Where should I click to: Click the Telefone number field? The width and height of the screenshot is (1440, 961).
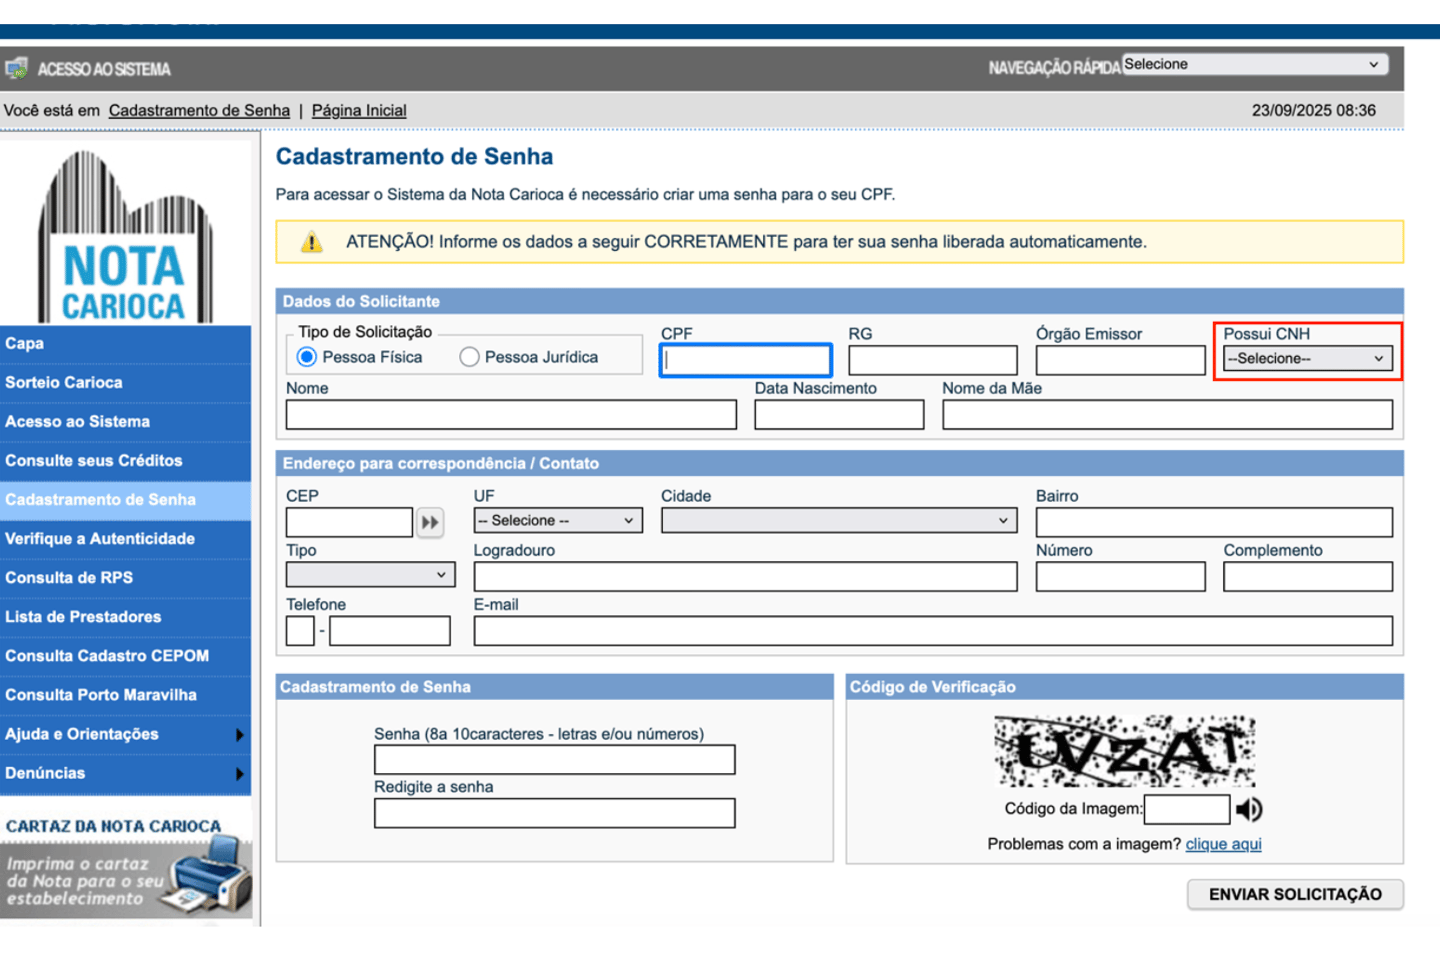coord(390,631)
